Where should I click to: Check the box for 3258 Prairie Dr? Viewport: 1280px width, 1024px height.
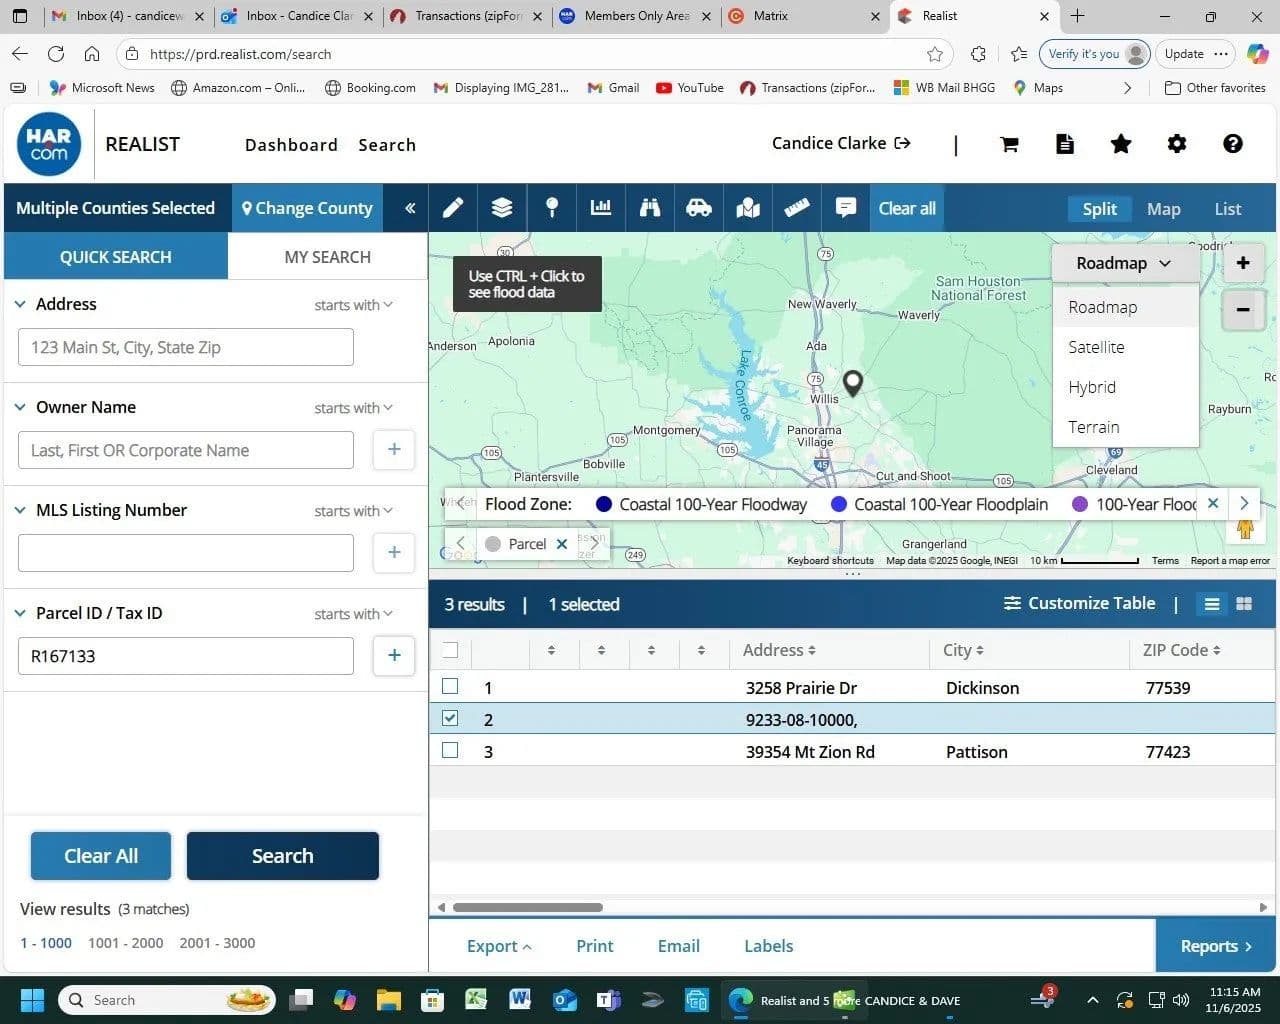coord(450,687)
